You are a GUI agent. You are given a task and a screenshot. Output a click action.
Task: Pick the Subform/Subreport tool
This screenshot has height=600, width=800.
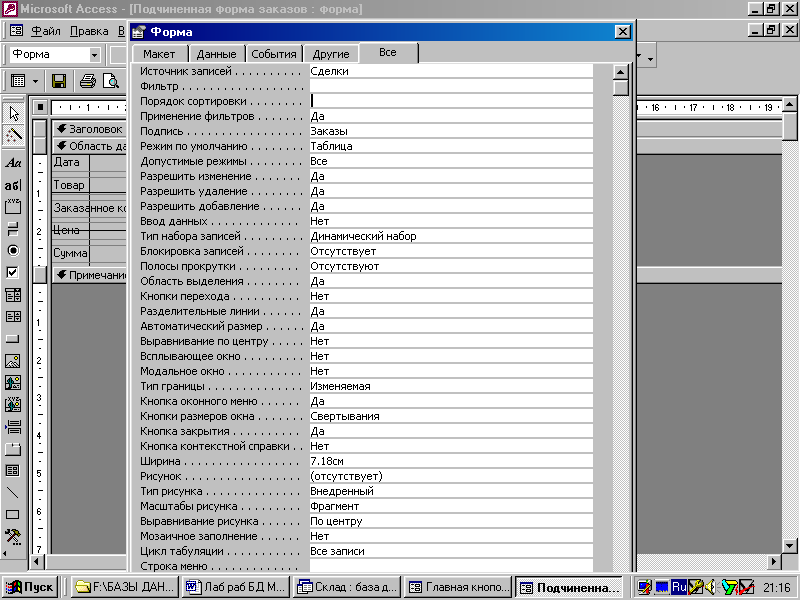click(x=13, y=470)
